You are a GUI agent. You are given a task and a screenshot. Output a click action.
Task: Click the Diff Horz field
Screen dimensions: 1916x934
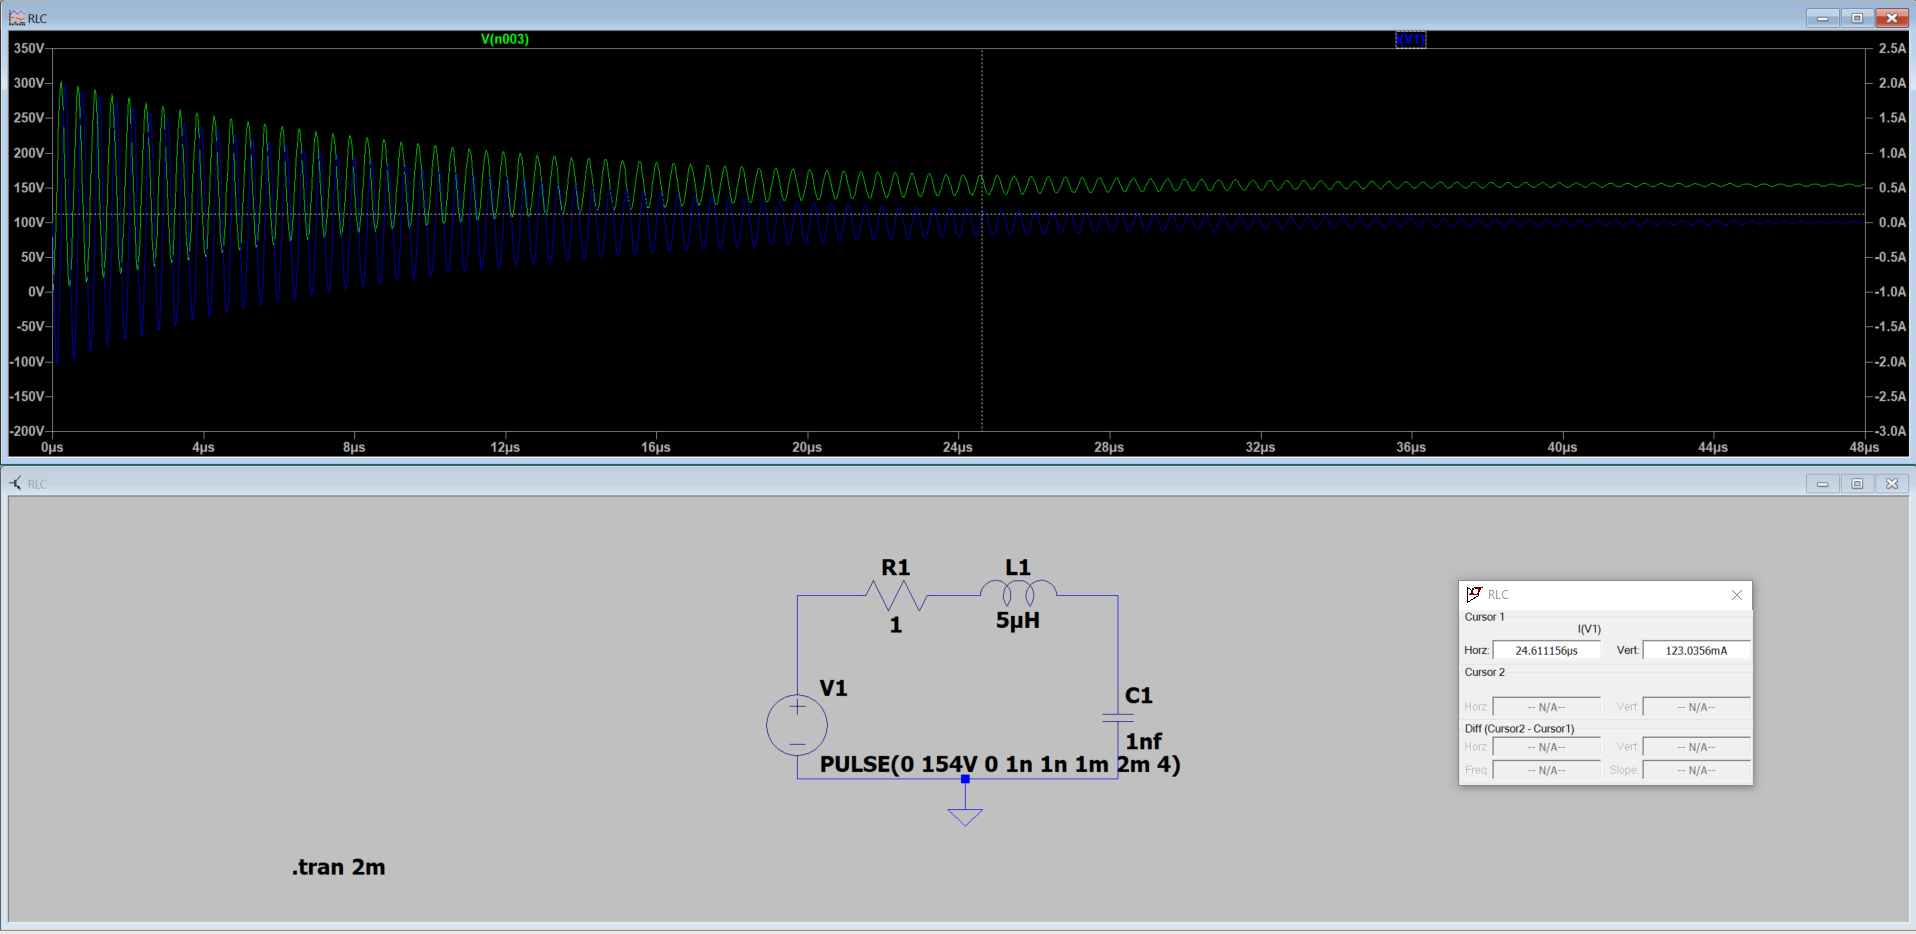click(x=1546, y=747)
